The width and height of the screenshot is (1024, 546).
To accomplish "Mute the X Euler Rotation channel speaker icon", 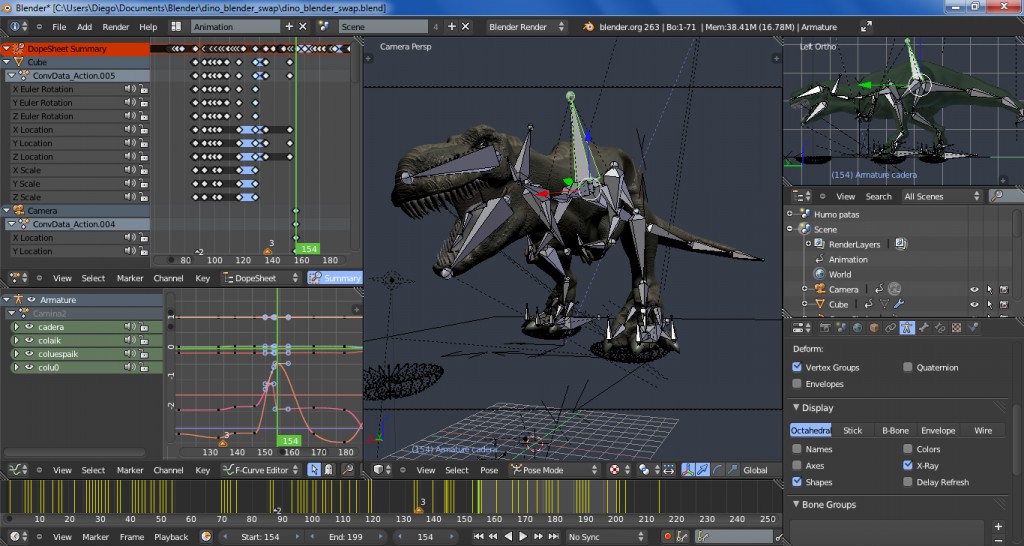I will pos(131,89).
